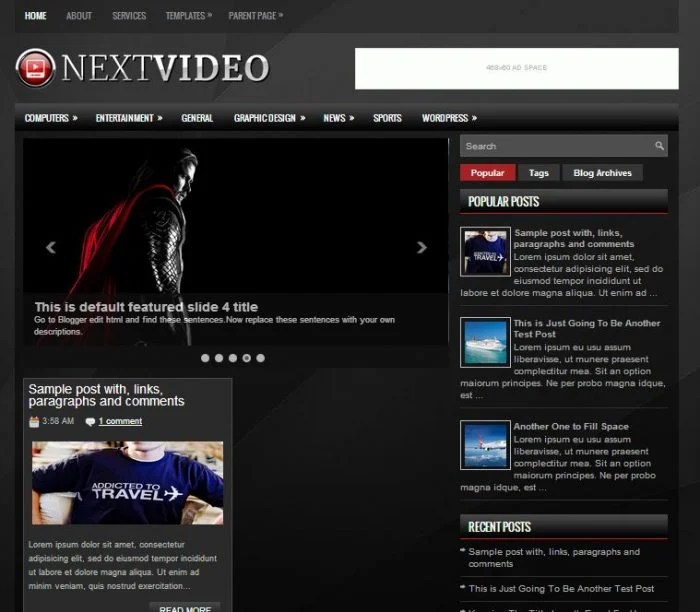Go to the Home page
This screenshot has height=612, width=700.
pos(35,16)
